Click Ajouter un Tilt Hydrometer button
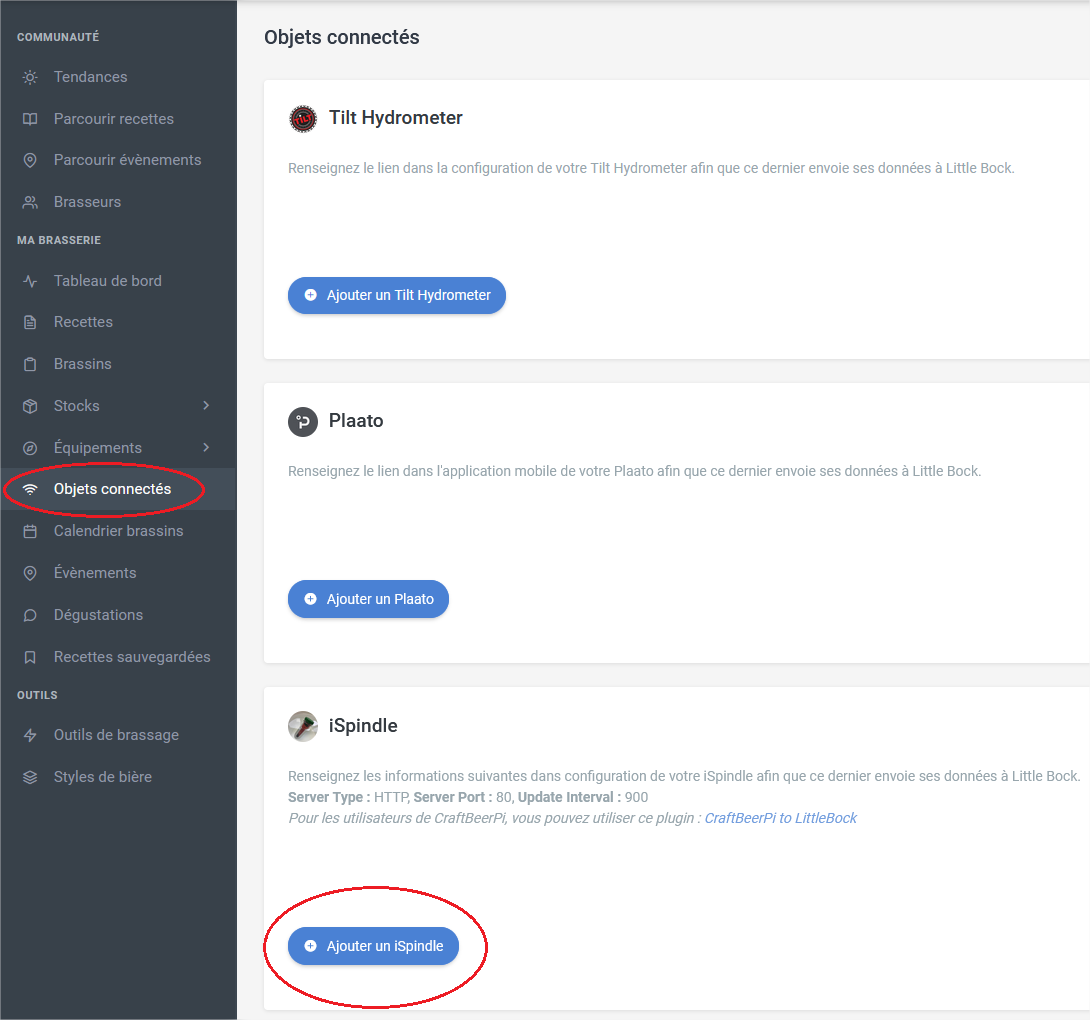This screenshot has height=1020, width=1090. (397, 296)
